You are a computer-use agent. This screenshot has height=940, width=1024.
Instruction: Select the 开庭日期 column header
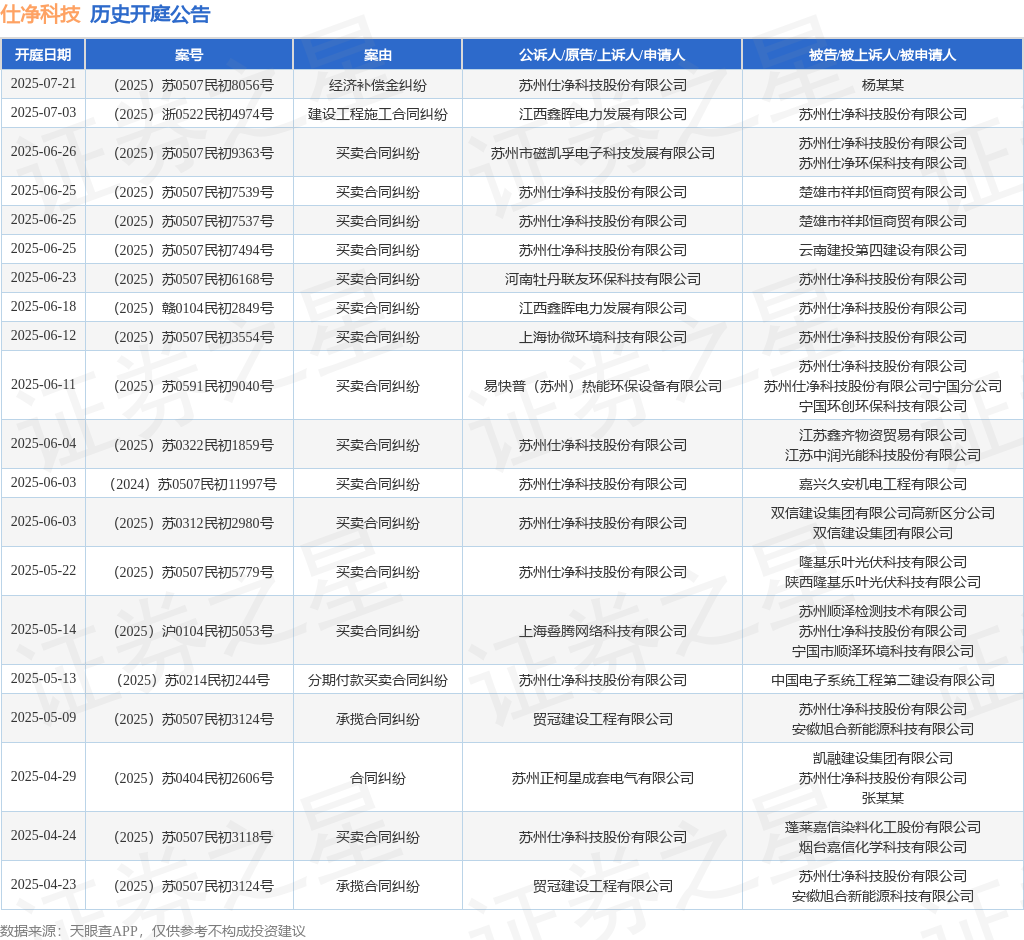43,55
